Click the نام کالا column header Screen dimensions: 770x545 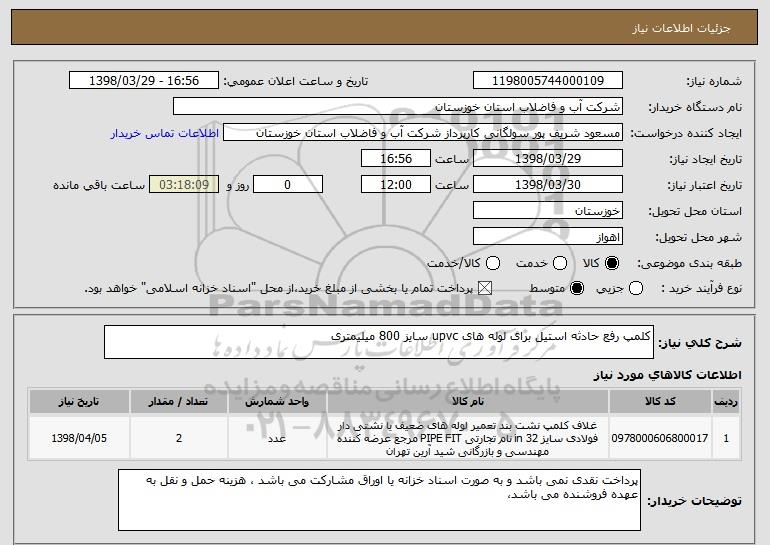(x=468, y=402)
